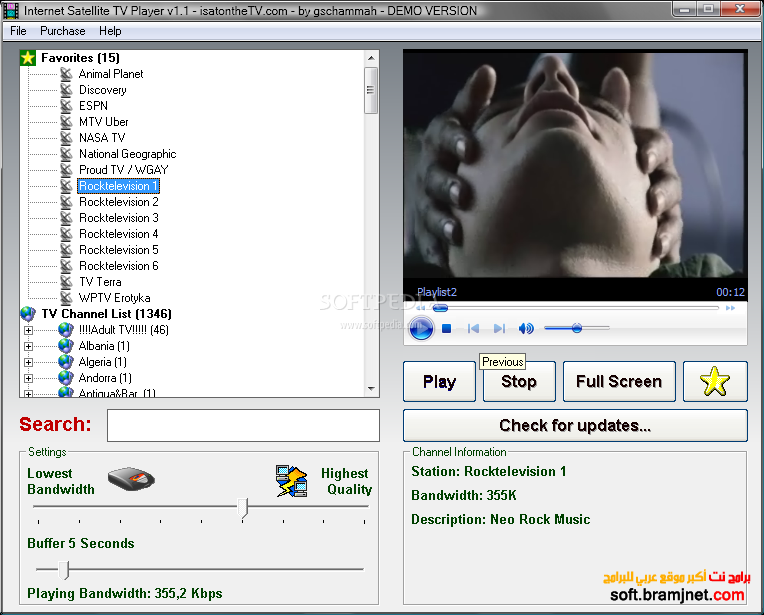Click the fast-forward arrows right of seek bar
The height and width of the screenshot is (615, 764).
pyautogui.click(x=730, y=308)
